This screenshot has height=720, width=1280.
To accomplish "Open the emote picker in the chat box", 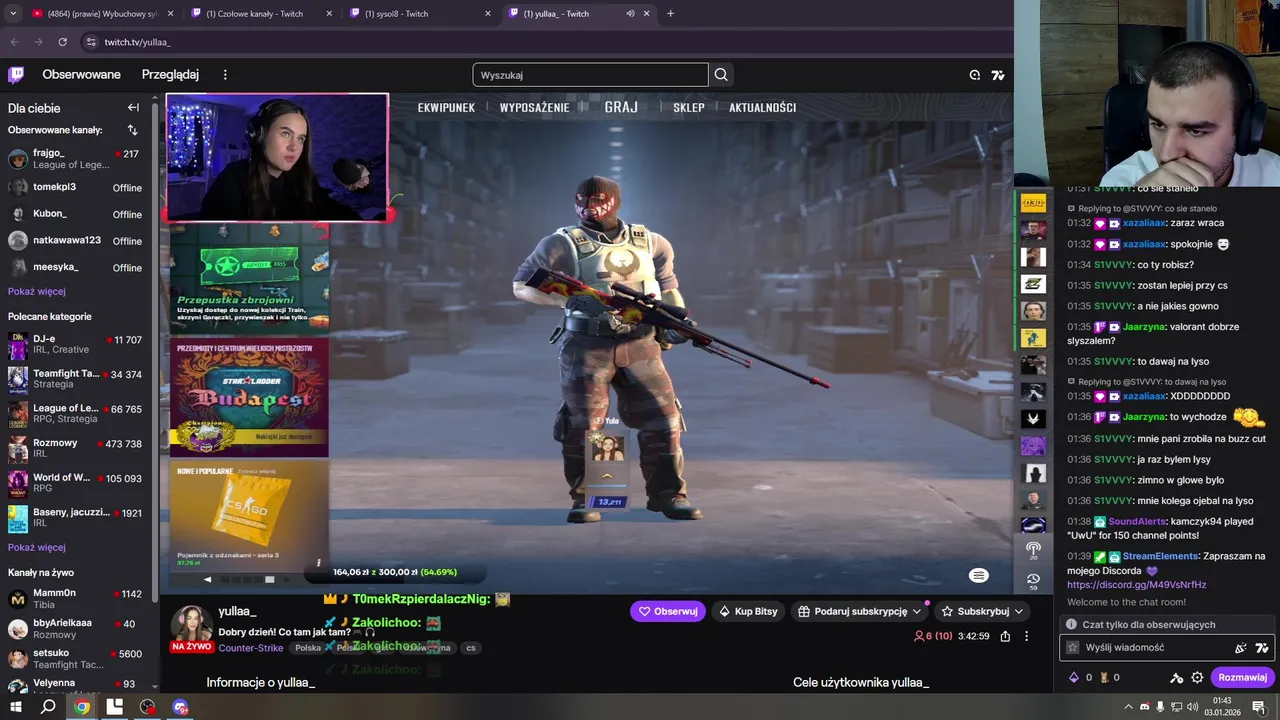I will [x=1241, y=648].
